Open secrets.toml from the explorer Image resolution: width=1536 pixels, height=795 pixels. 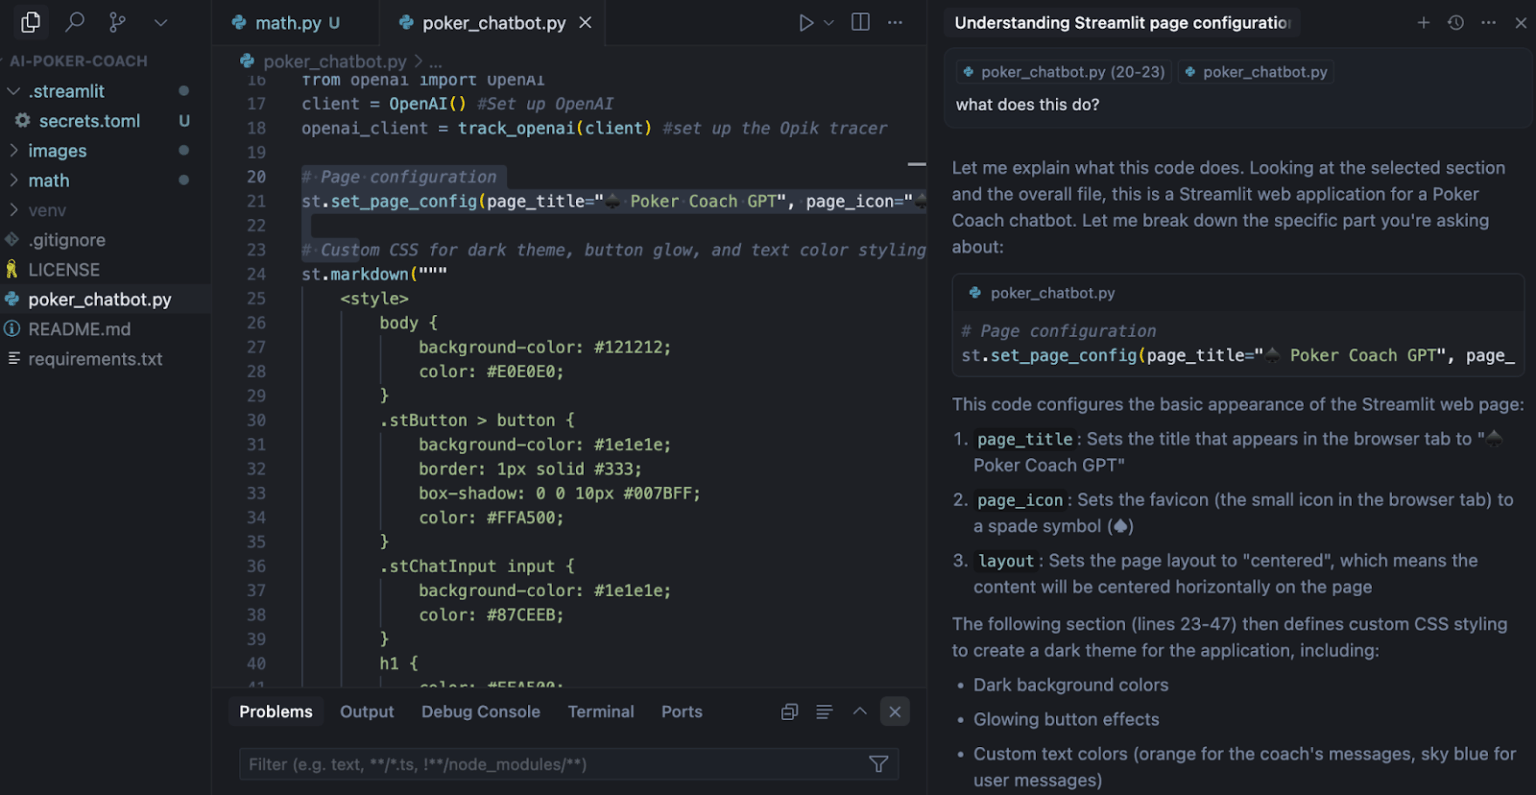click(88, 120)
